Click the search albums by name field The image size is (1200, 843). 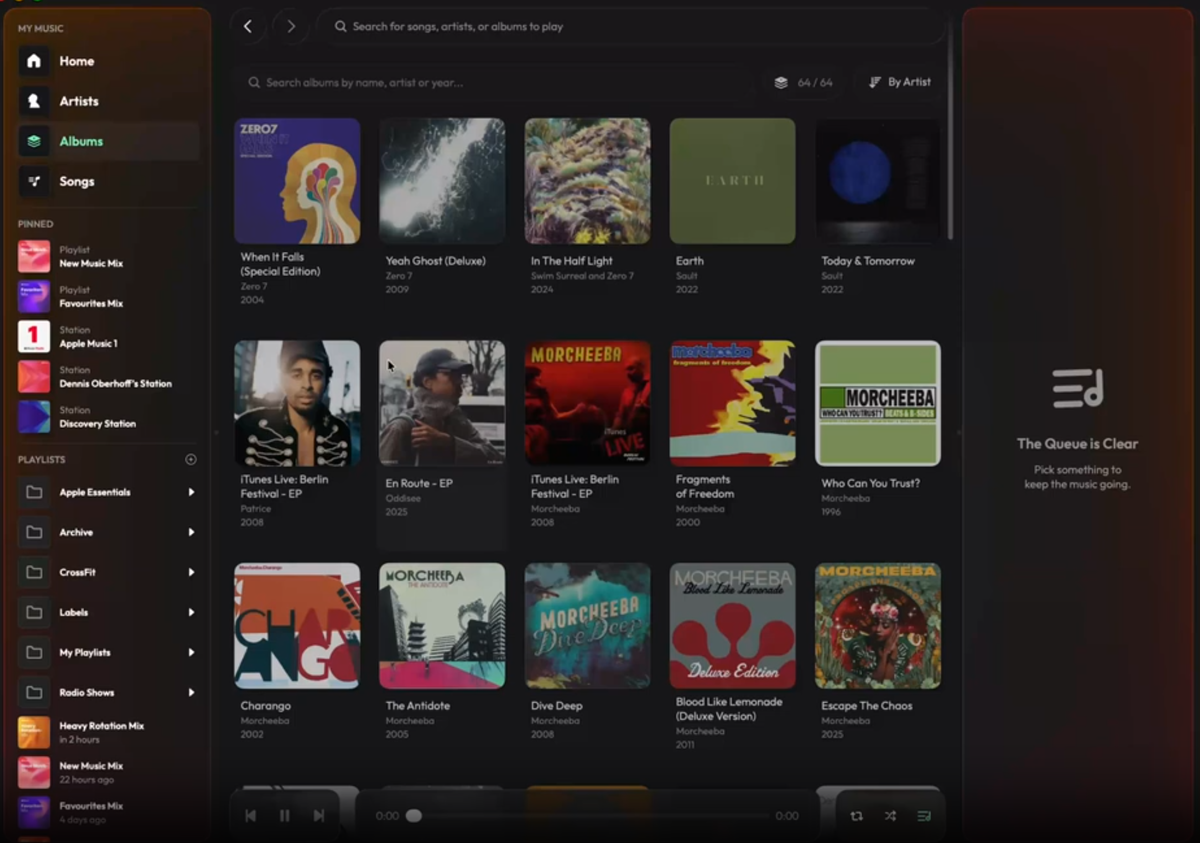click(494, 83)
